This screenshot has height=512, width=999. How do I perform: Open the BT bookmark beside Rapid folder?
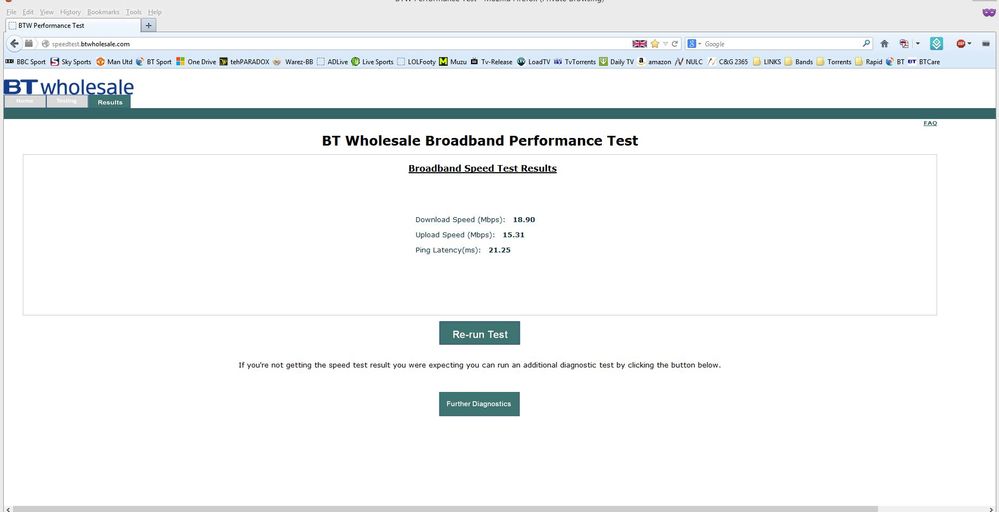point(895,62)
